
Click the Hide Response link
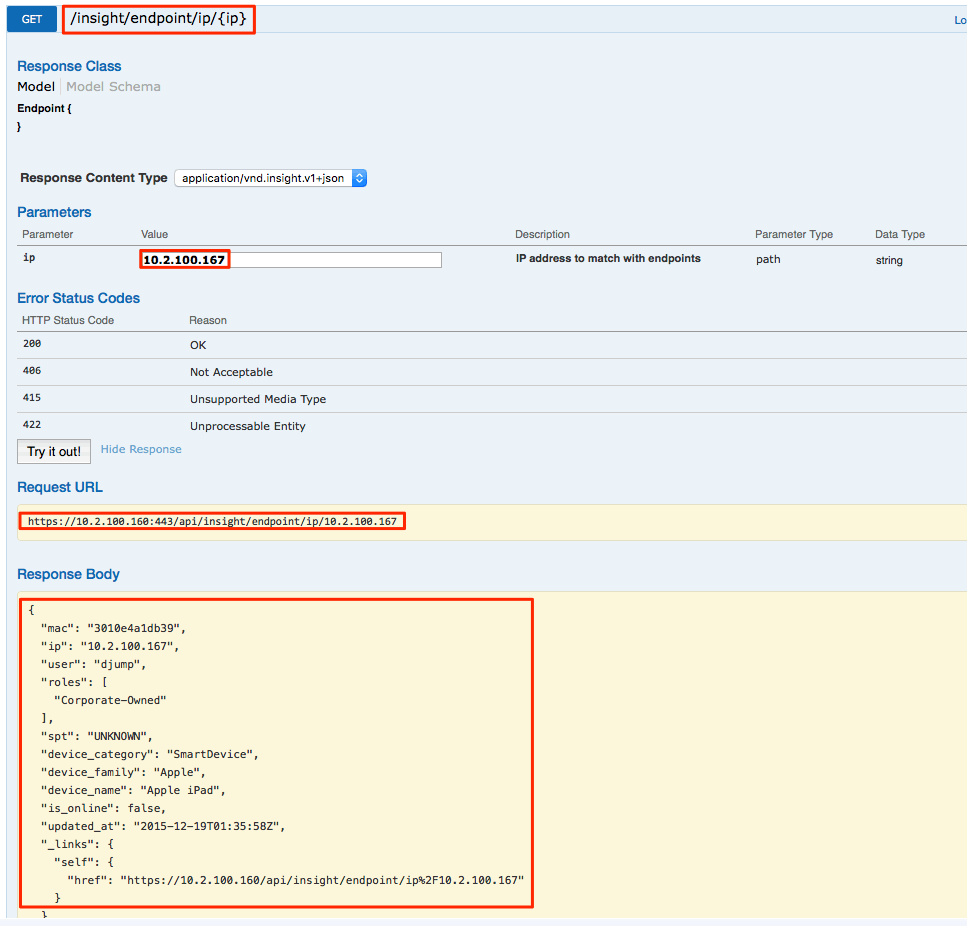(x=141, y=449)
